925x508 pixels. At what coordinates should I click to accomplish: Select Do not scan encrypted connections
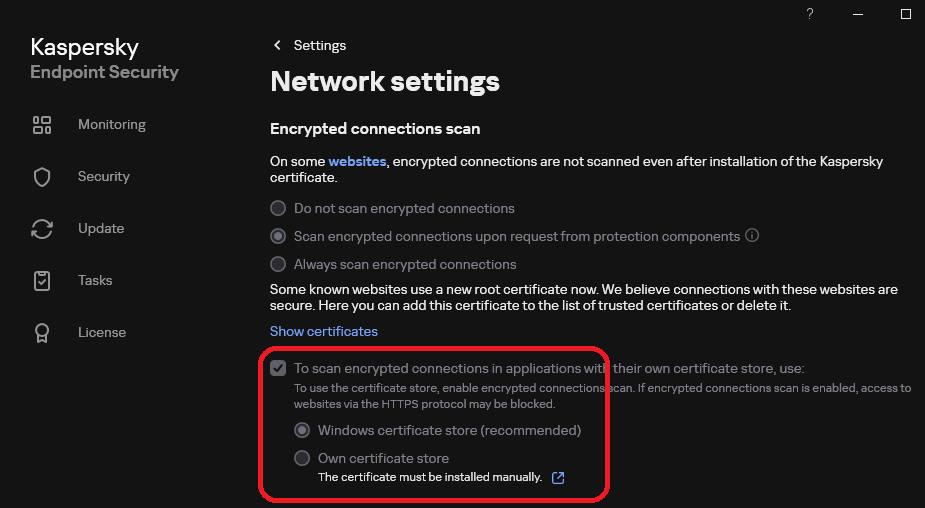278,209
